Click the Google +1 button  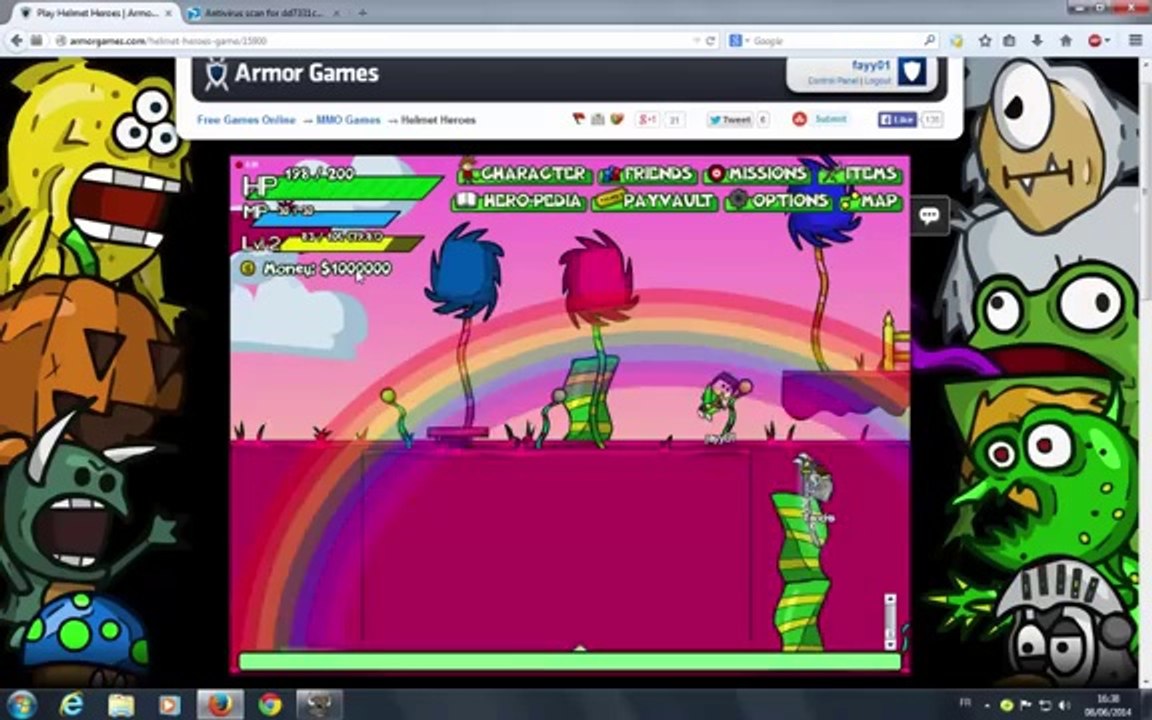click(648, 120)
